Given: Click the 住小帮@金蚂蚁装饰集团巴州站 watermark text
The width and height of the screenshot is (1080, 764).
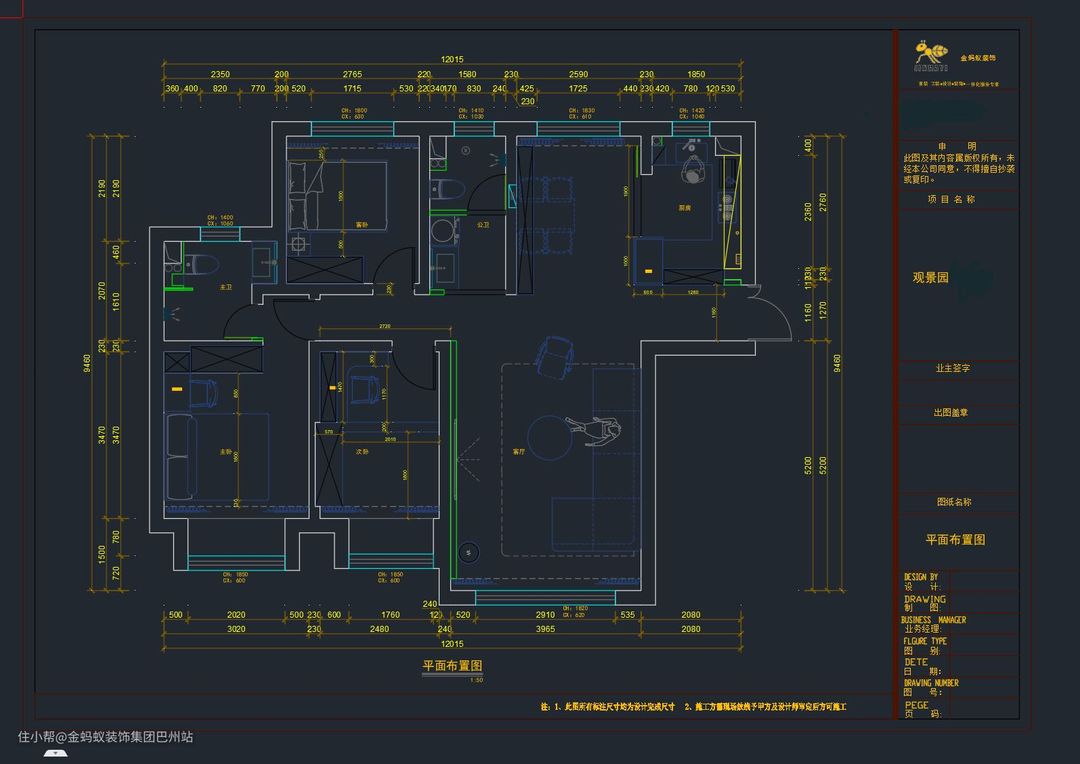Looking at the screenshot, I should 105,737.
